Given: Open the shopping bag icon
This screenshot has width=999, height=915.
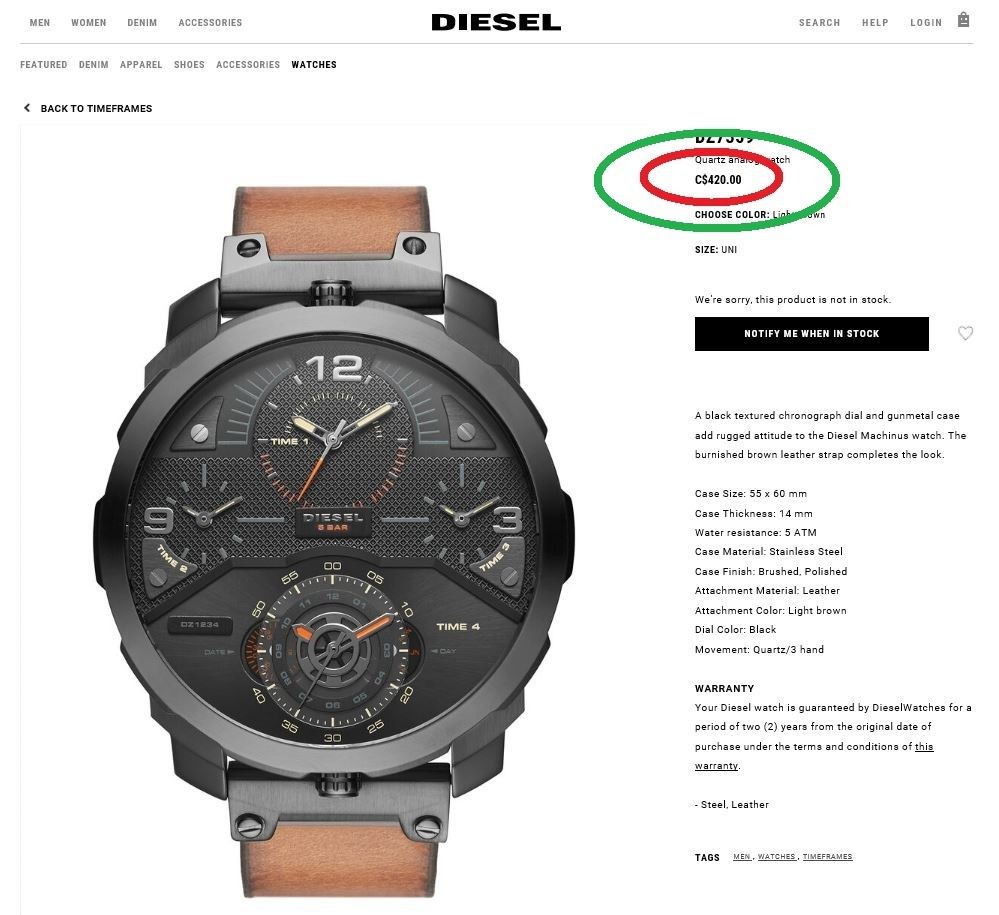Looking at the screenshot, I should tap(963, 20).
